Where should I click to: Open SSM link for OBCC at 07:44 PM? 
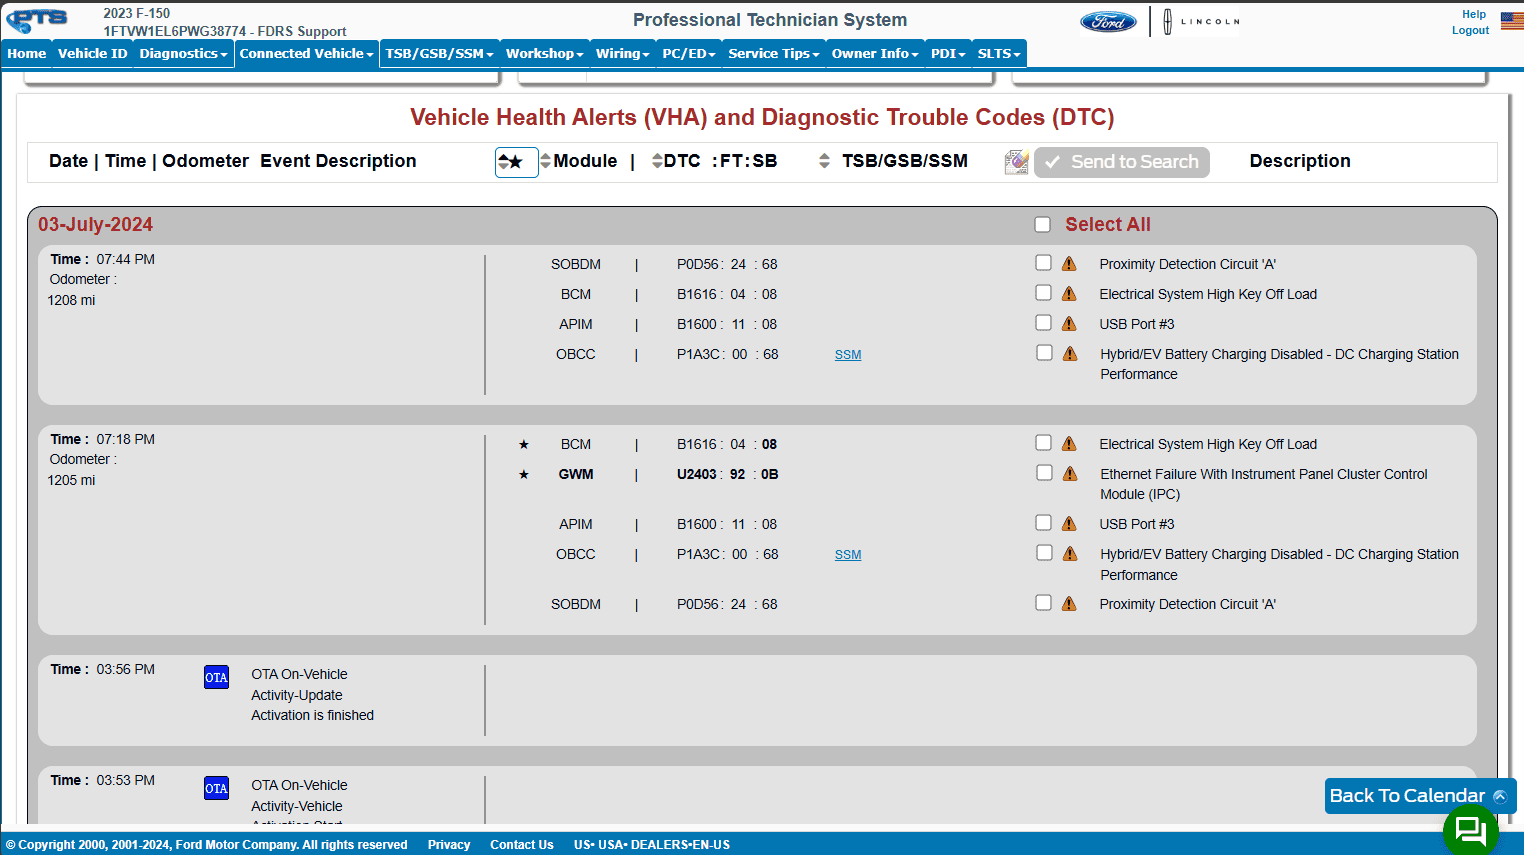848,355
